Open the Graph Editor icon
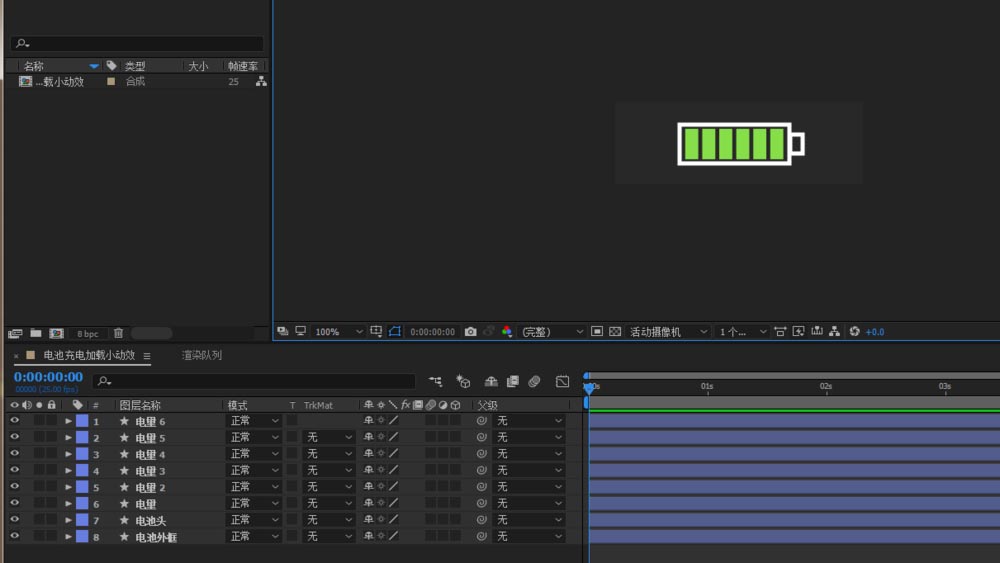This screenshot has height=563, width=1000. point(562,381)
